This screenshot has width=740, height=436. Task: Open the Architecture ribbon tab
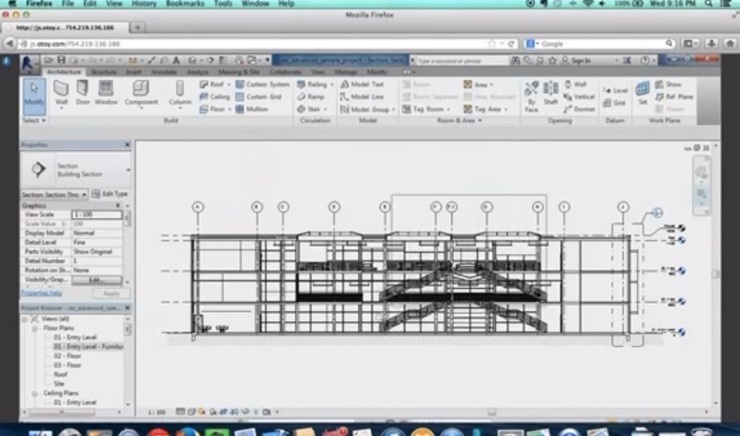point(64,72)
